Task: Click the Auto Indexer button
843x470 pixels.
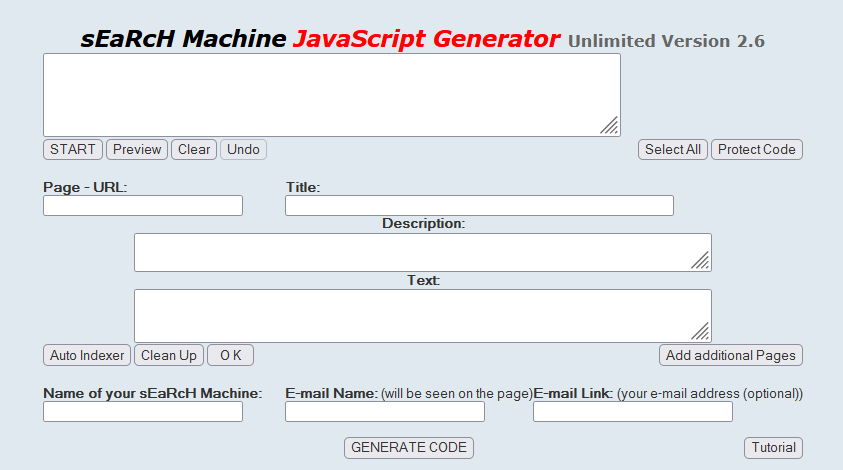Action: click(87, 356)
